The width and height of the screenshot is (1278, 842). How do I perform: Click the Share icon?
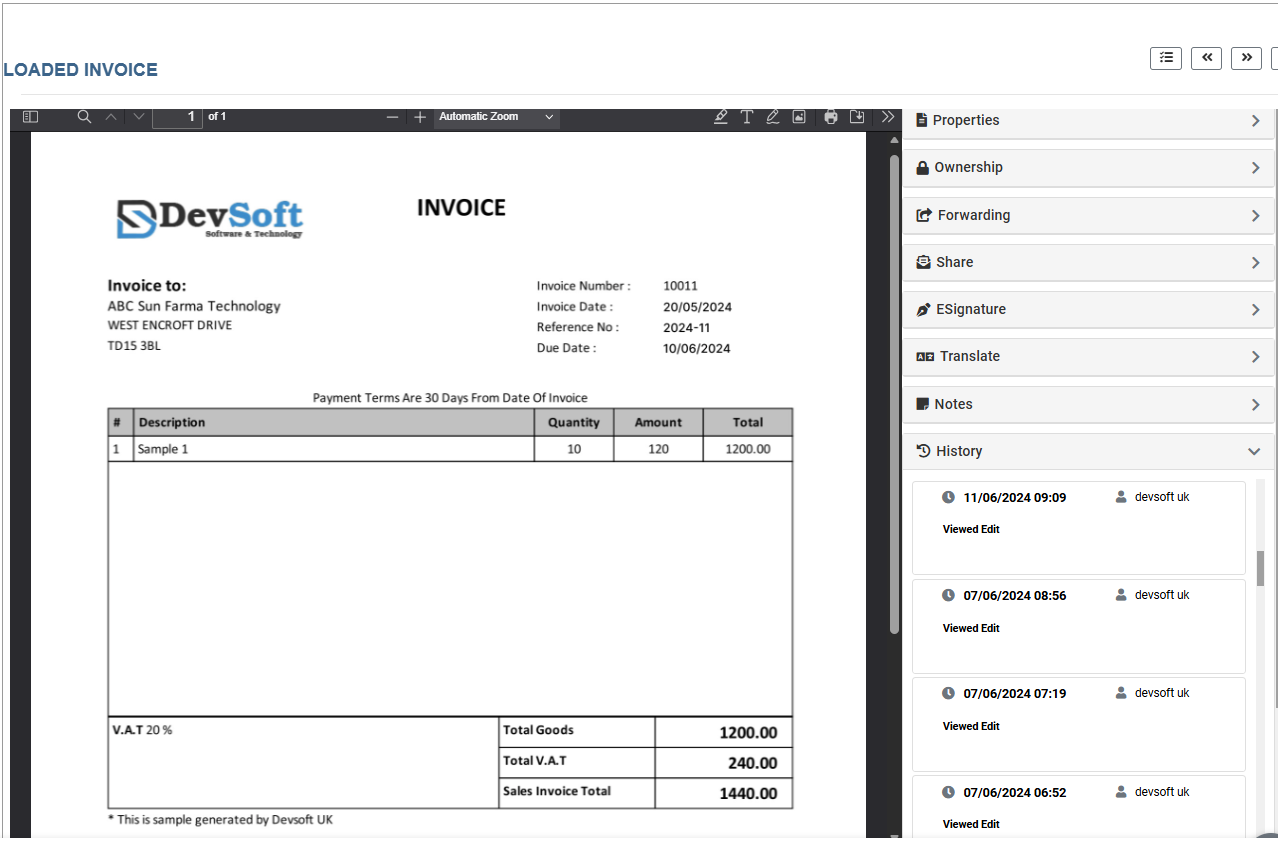point(924,262)
